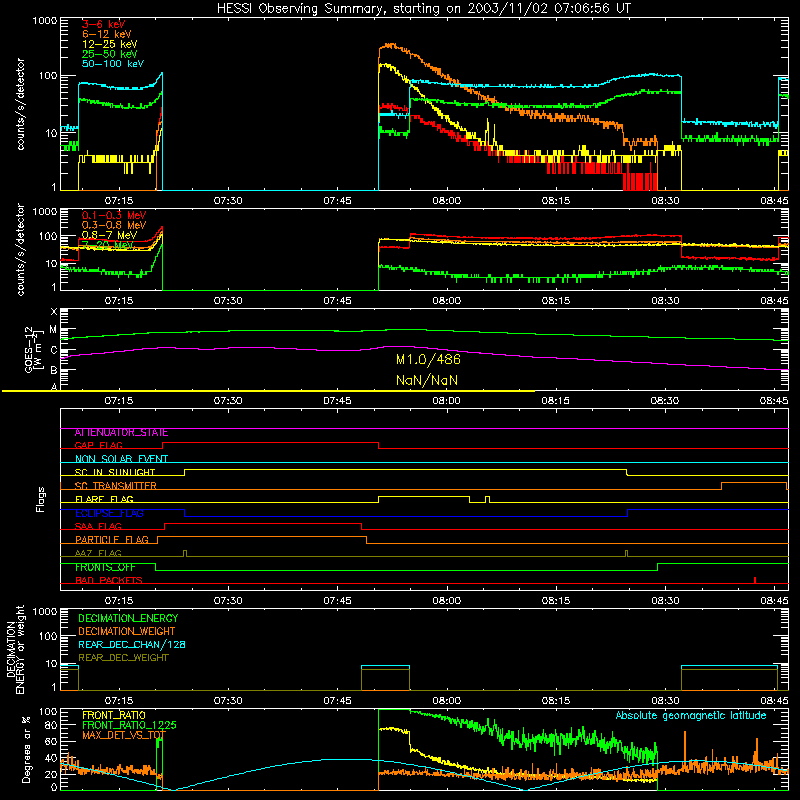The image size is (800, 800).
Task: Click the 25-50 keV legend entry
Action: [109, 54]
